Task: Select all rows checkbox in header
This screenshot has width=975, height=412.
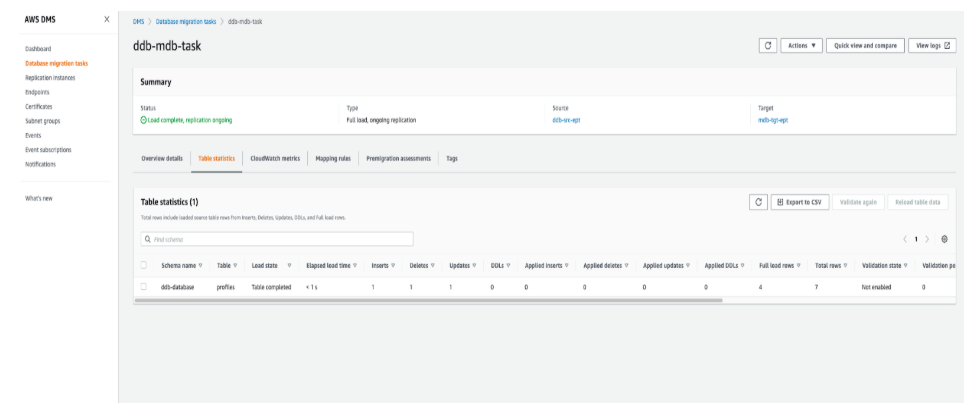Action: [145, 265]
